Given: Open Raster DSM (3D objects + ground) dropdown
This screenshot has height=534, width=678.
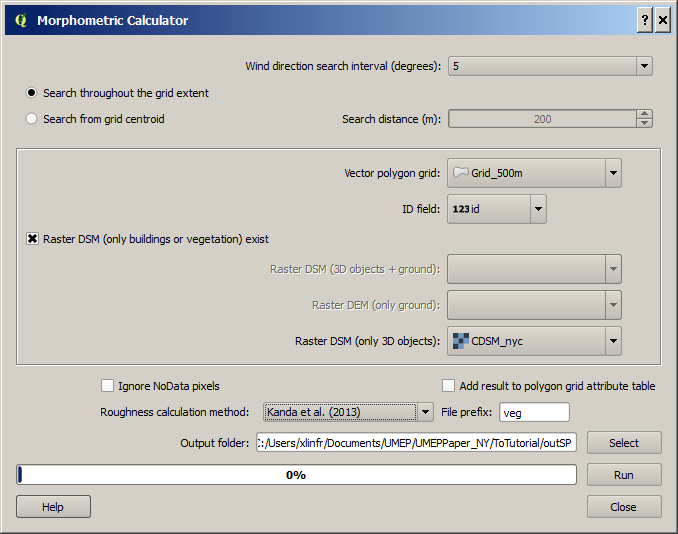Looking at the screenshot, I should click(x=534, y=269).
